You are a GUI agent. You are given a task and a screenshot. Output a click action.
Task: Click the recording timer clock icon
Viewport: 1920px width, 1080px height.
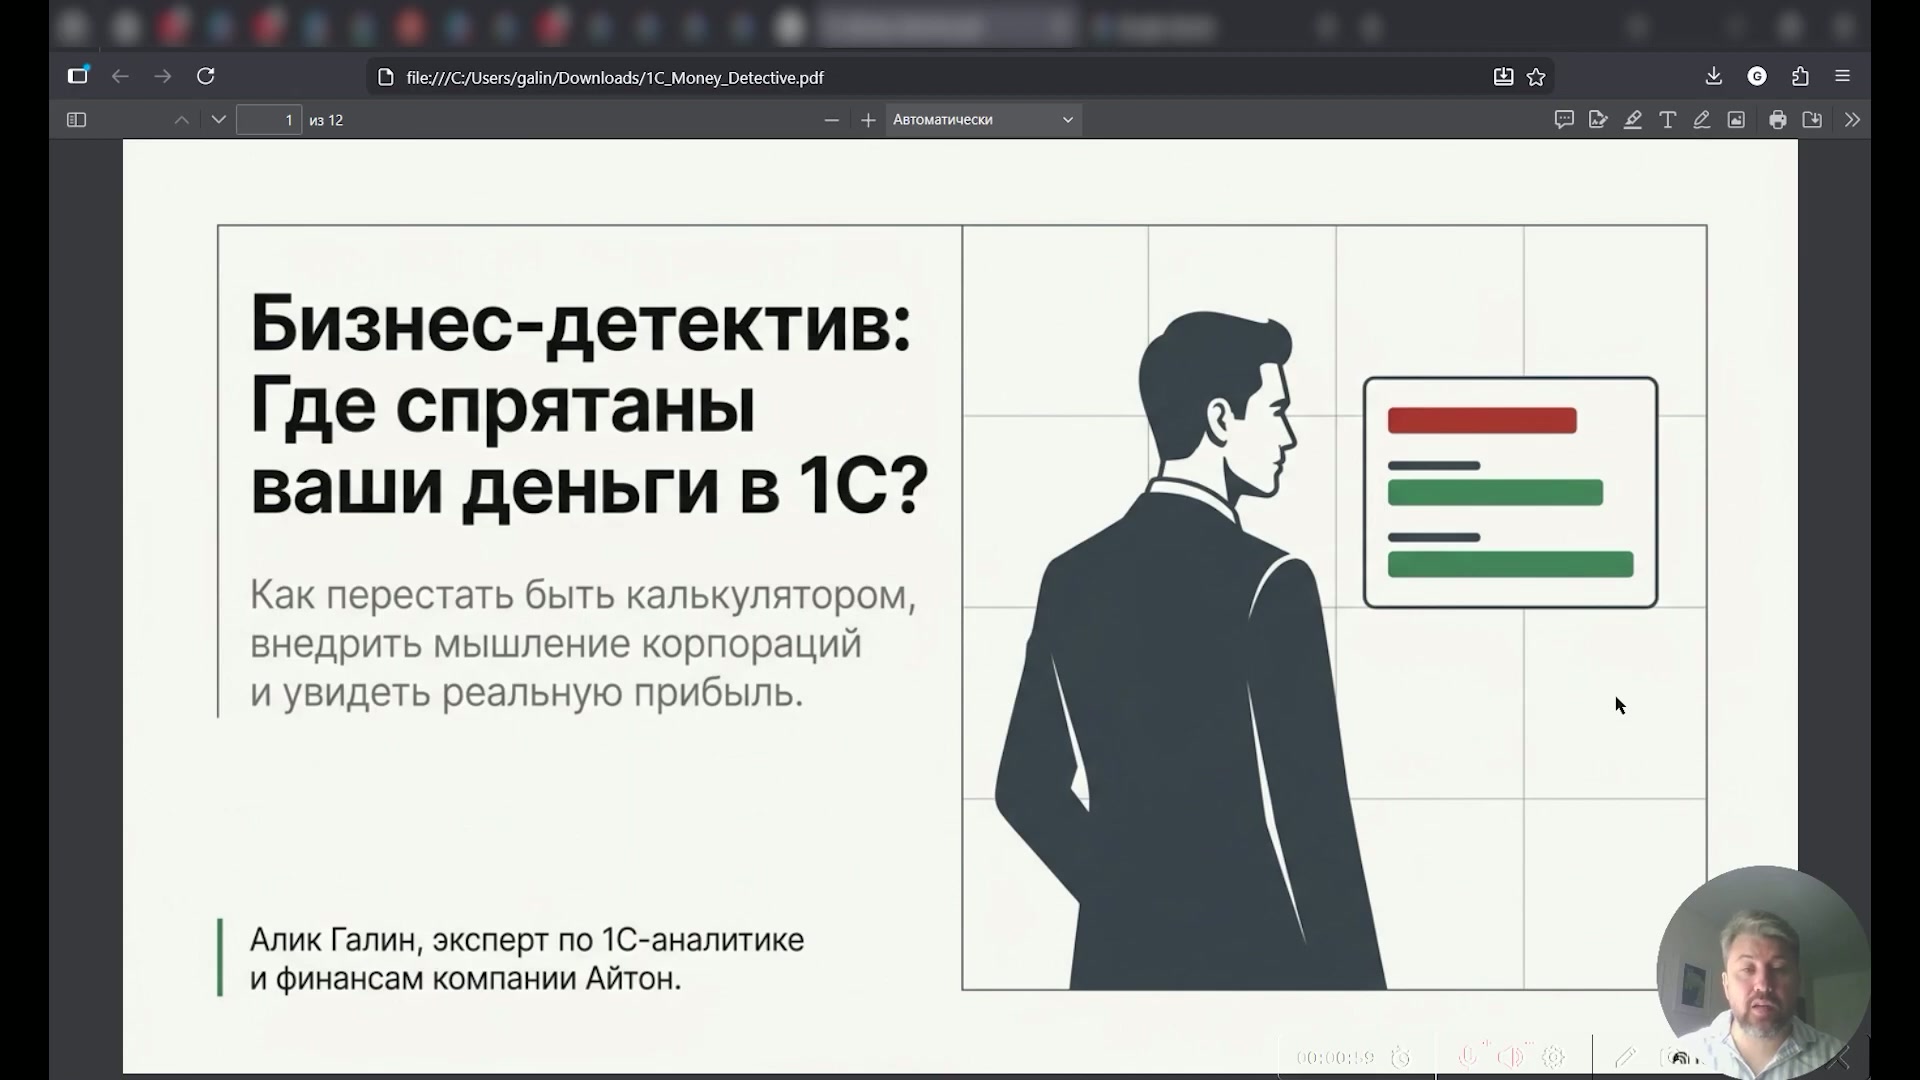point(1401,1057)
